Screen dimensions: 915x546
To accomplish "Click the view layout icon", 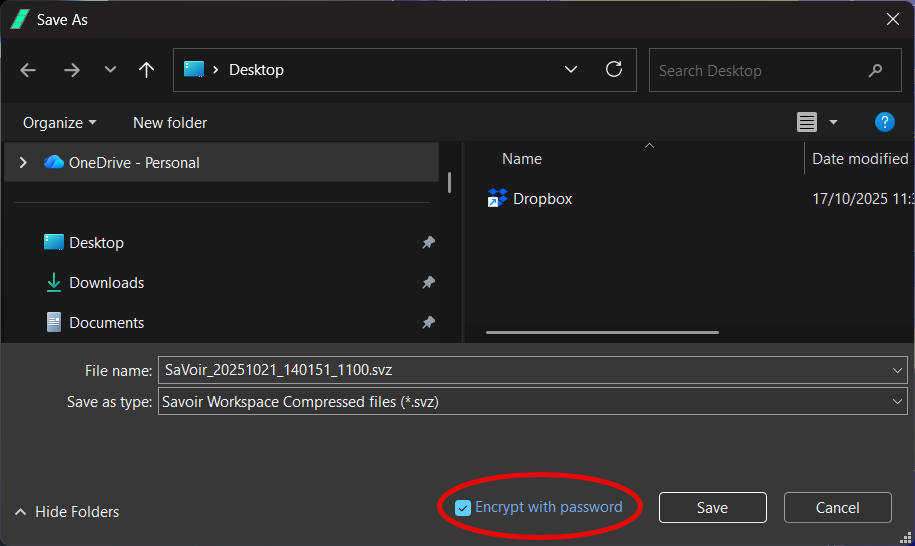I will click(807, 122).
